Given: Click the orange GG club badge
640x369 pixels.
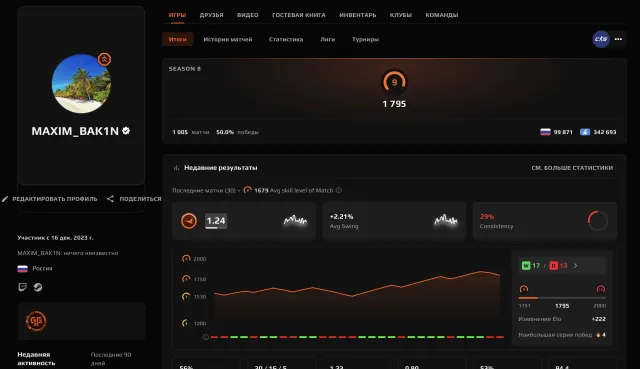Looking at the screenshot, I should coord(36,321).
